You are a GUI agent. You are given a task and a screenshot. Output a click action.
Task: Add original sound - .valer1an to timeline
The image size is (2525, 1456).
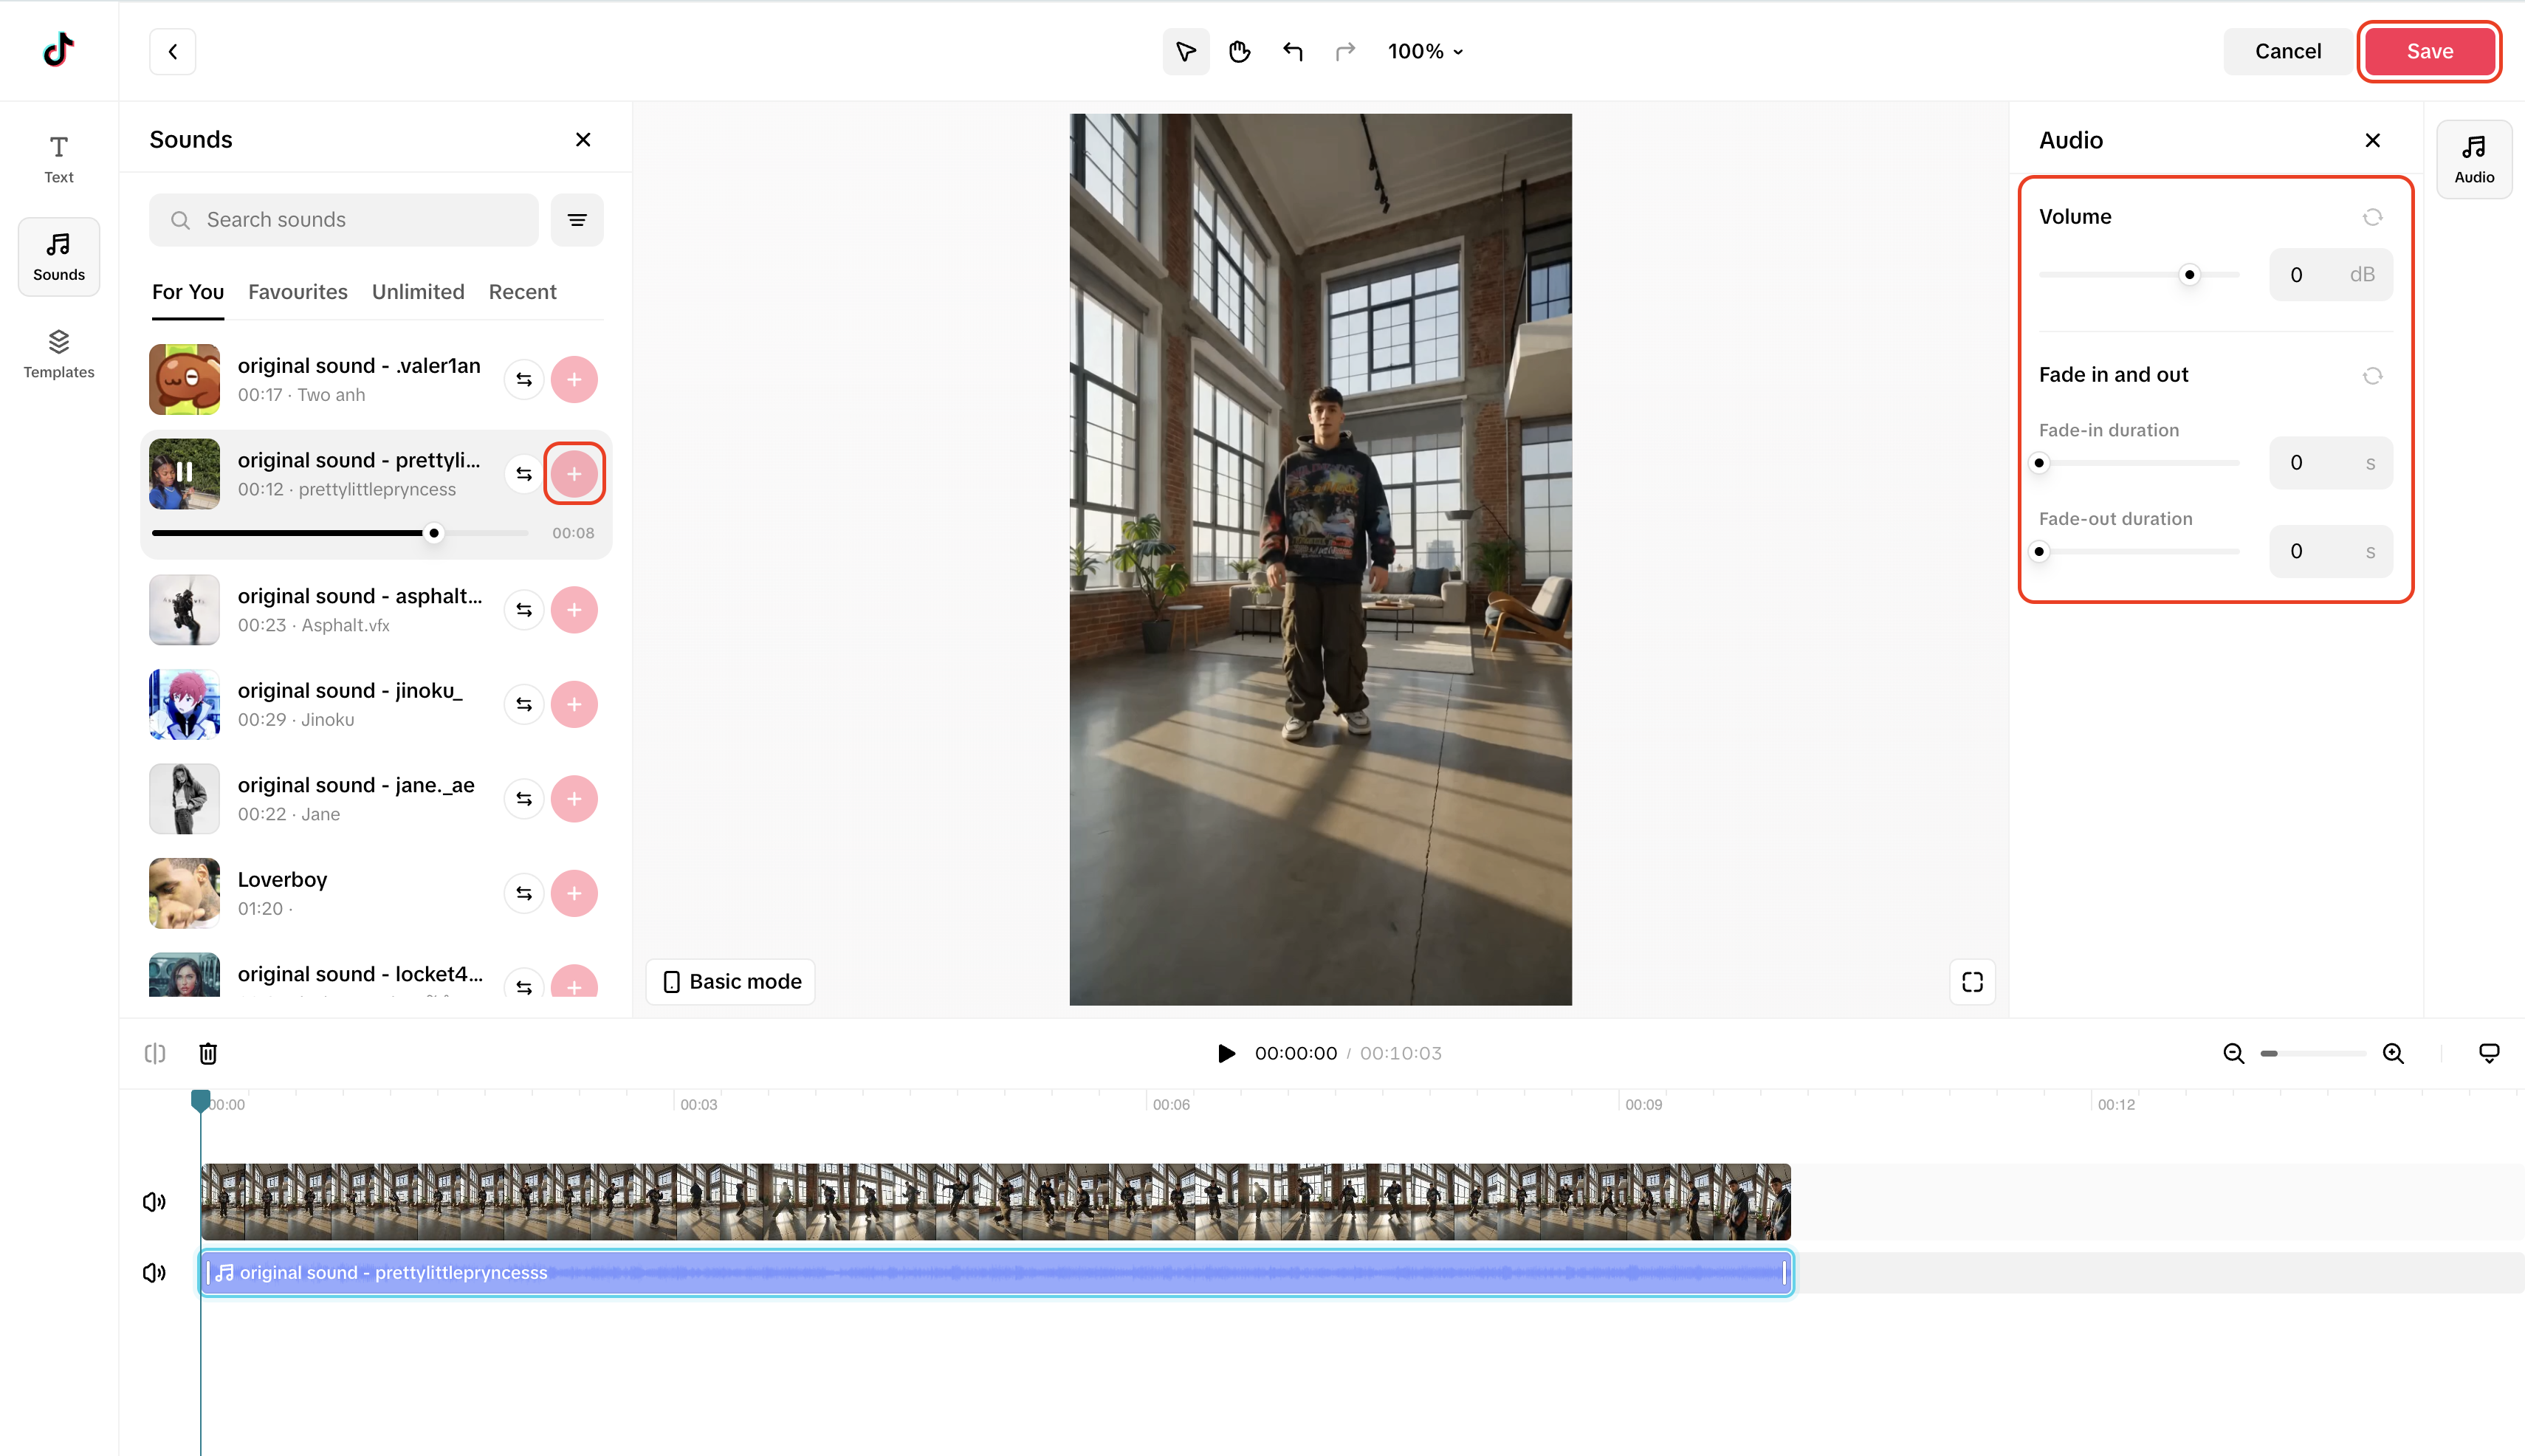(574, 380)
